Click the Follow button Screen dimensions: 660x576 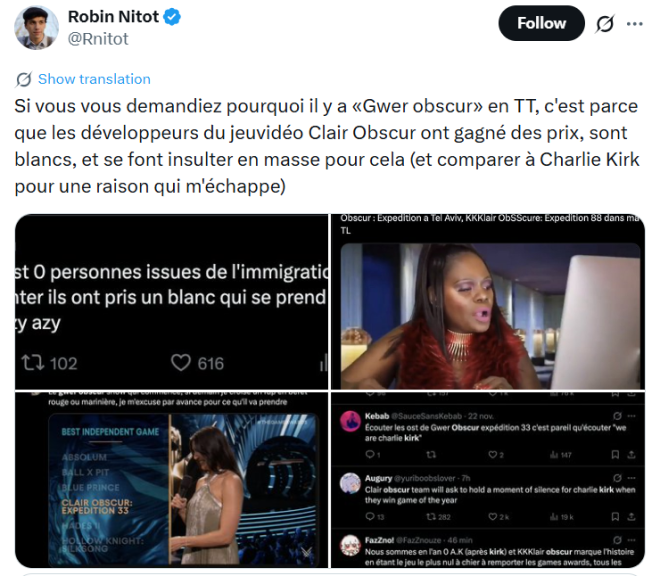coord(541,23)
